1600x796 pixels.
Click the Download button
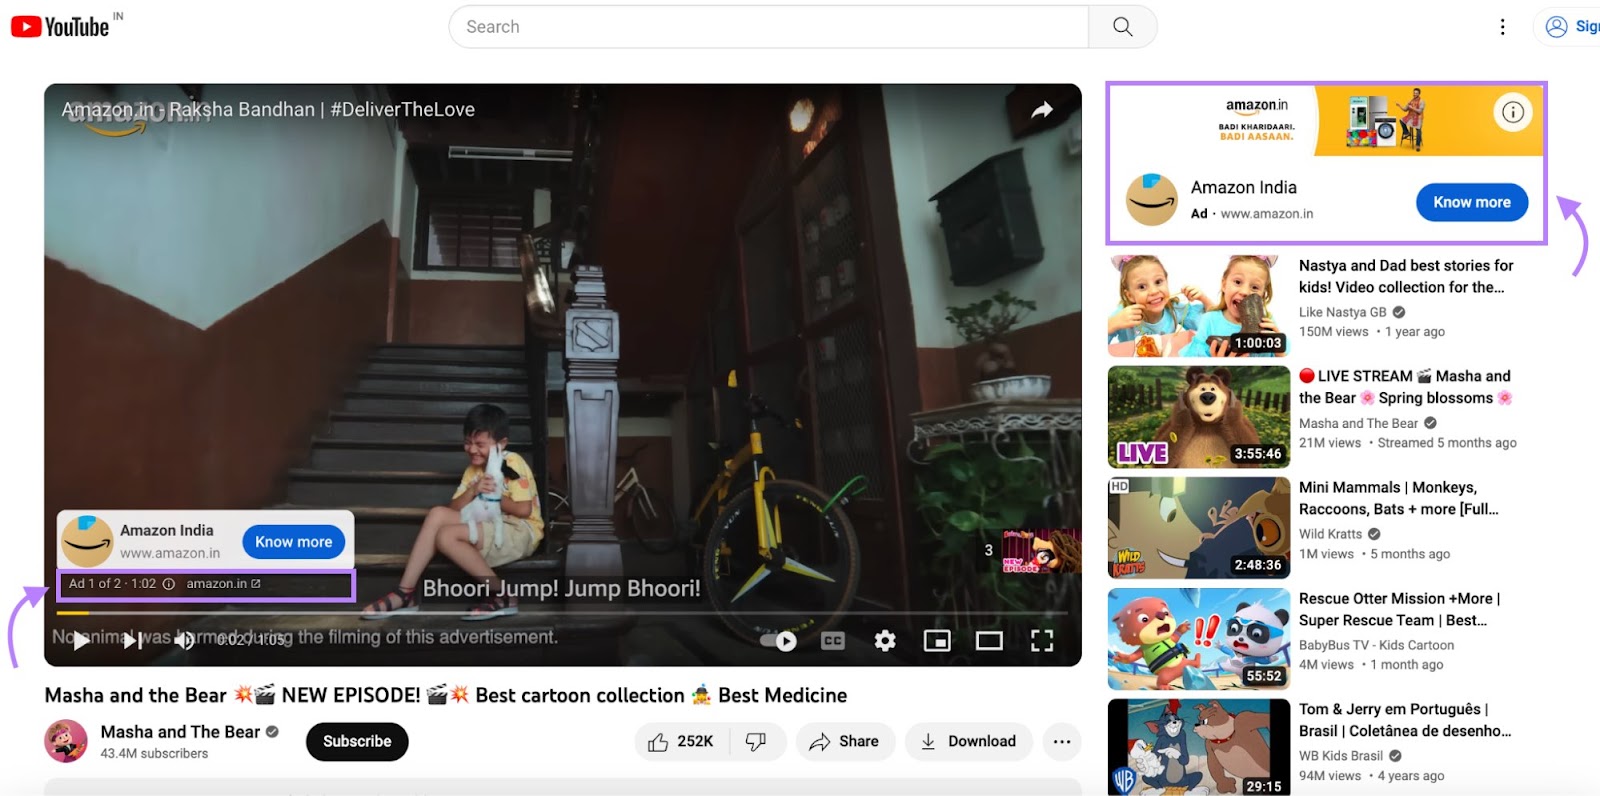[x=968, y=742]
